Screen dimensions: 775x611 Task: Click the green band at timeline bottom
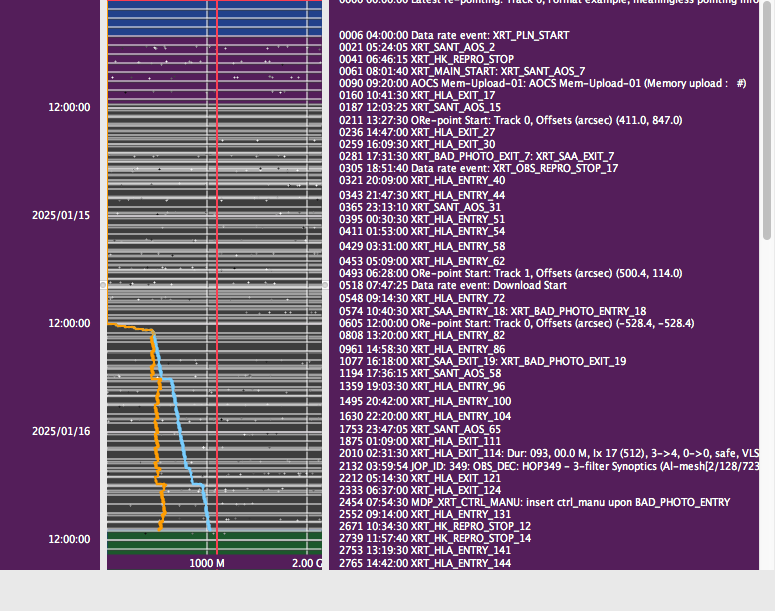pos(214,541)
